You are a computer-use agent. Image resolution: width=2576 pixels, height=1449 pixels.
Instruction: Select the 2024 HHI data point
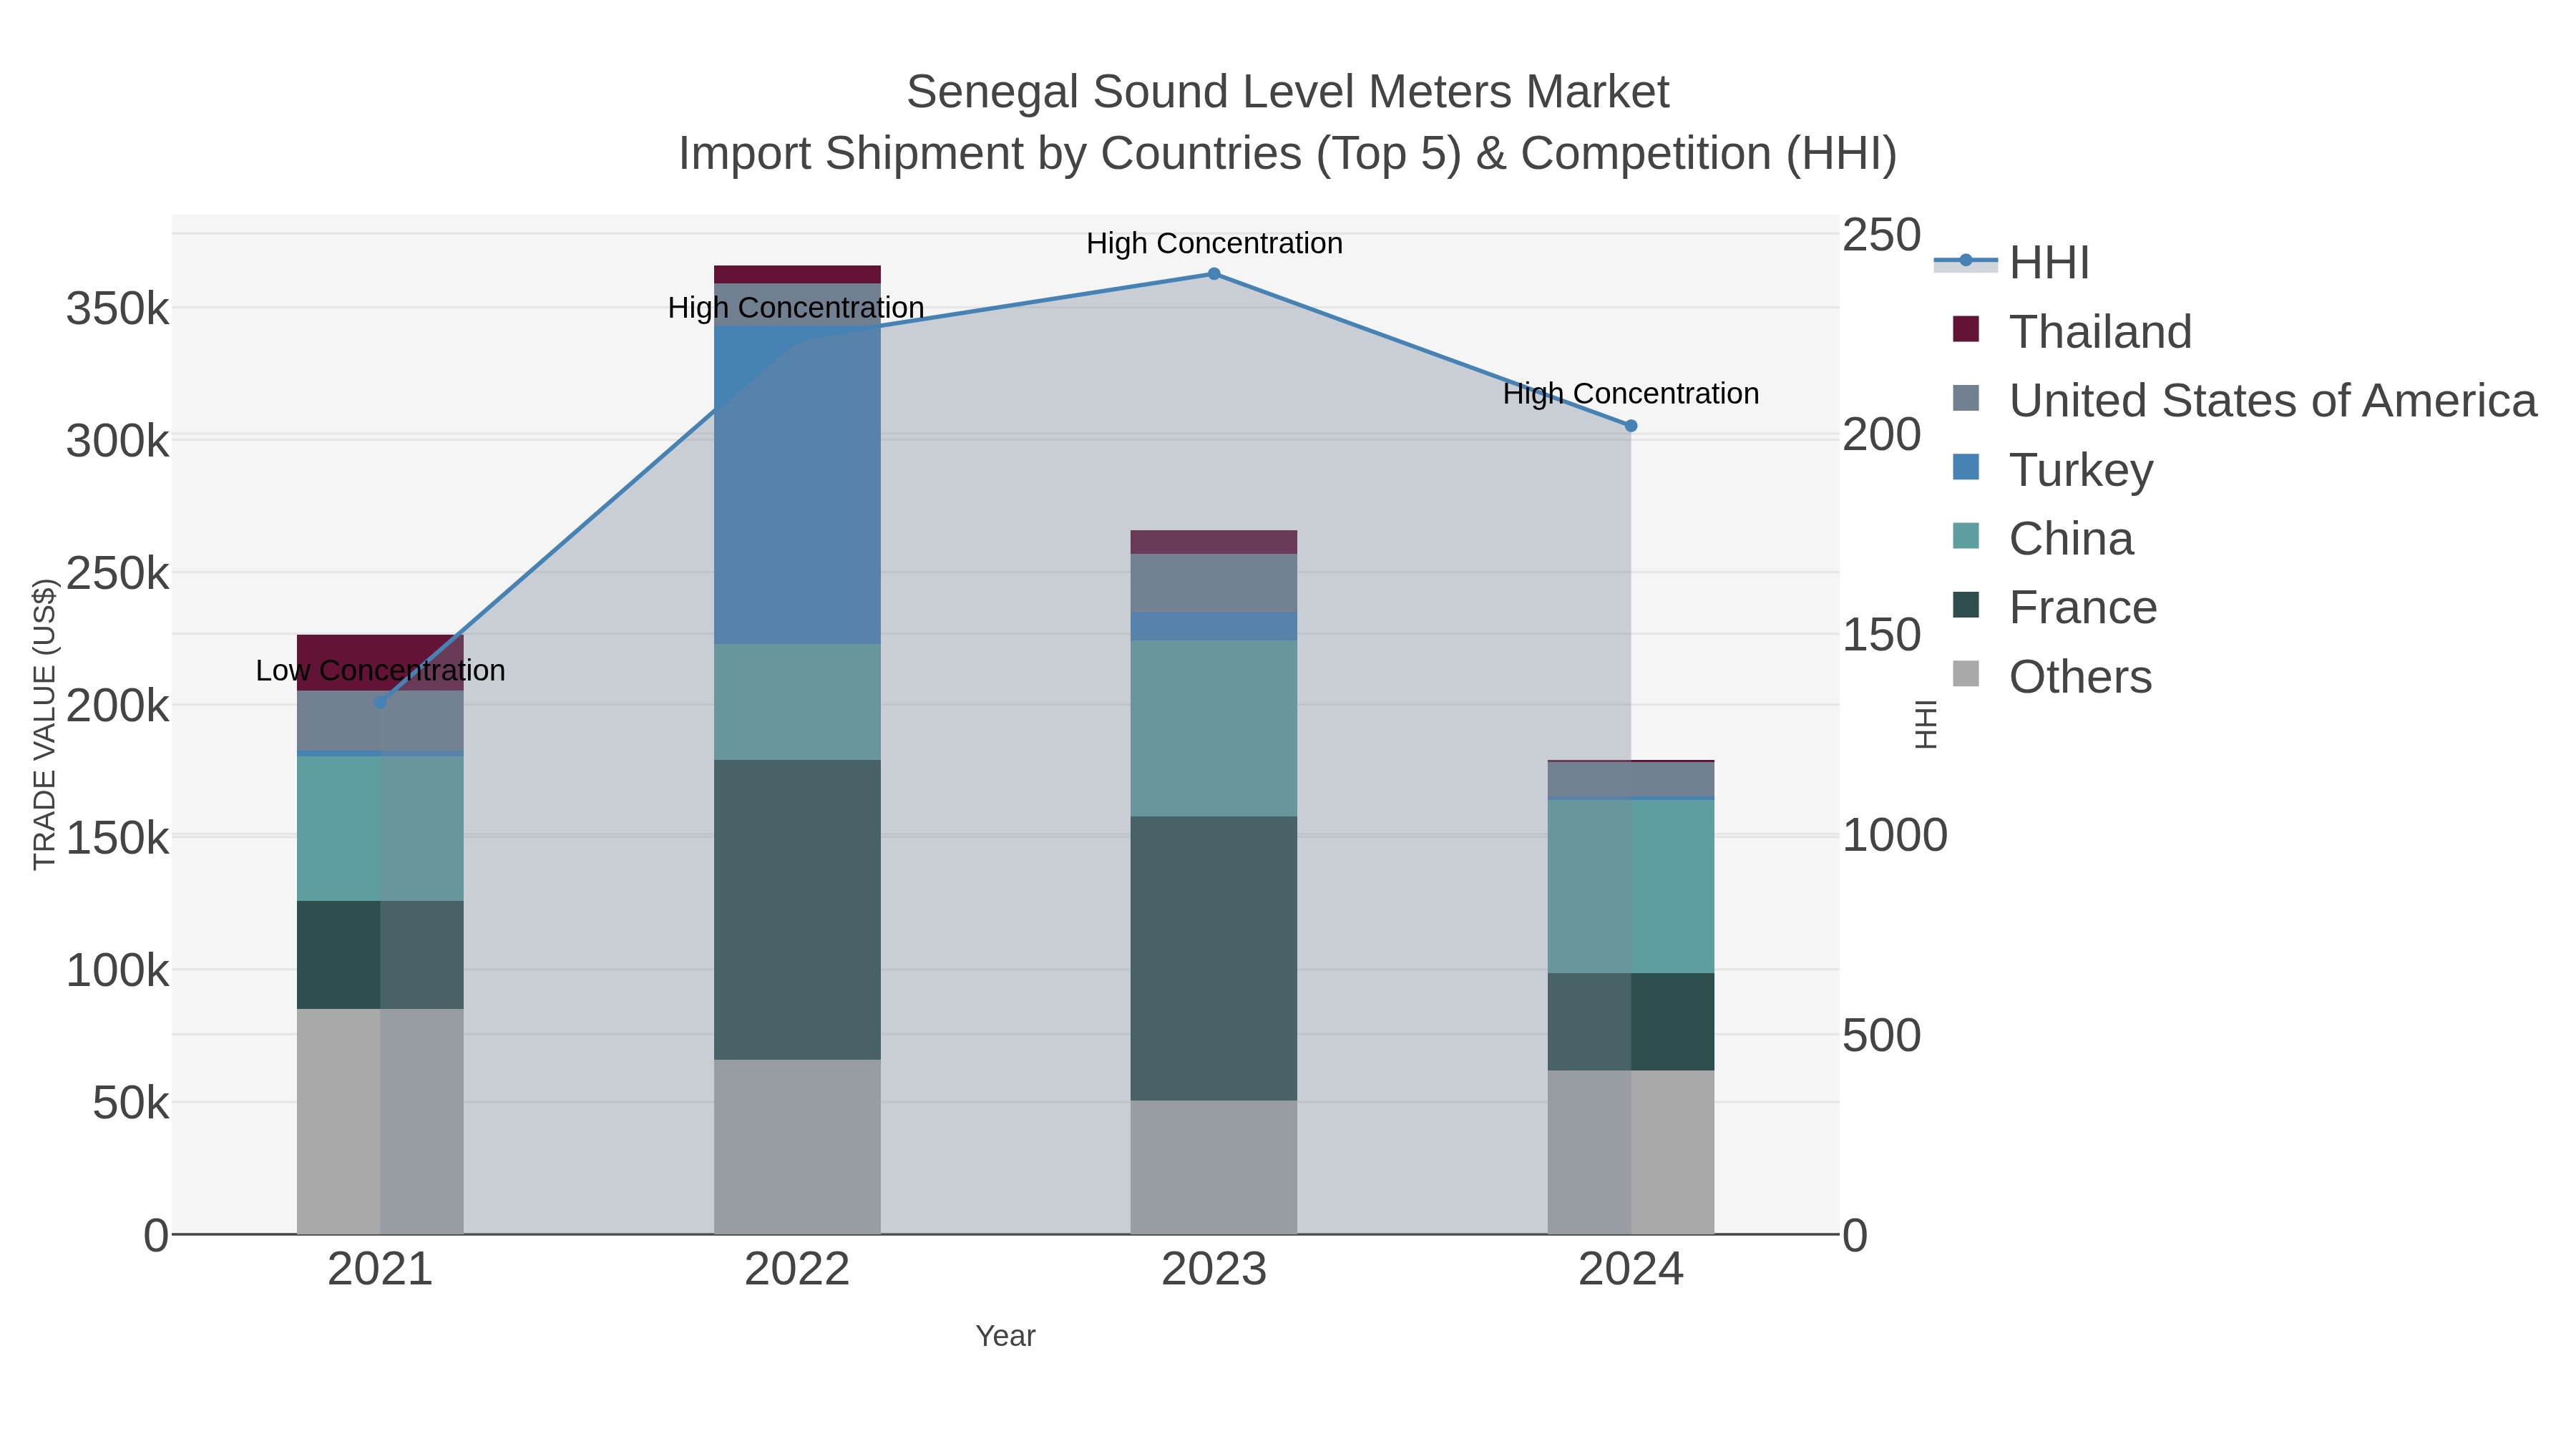(x=1631, y=425)
